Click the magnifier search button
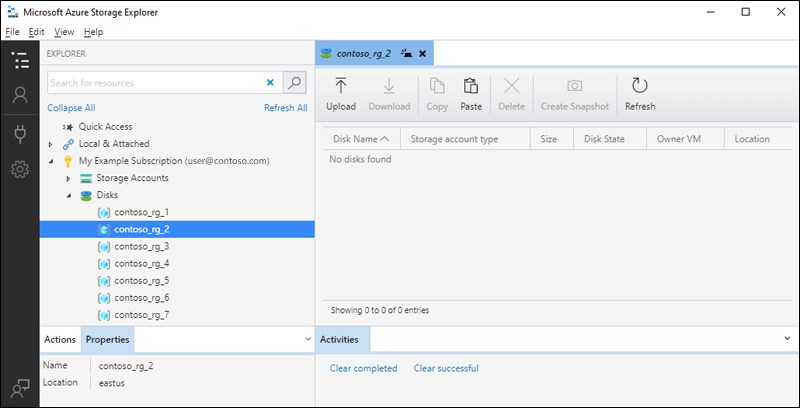Image resolution: width=800 pixels, height=408 pixels. point(294,83)
